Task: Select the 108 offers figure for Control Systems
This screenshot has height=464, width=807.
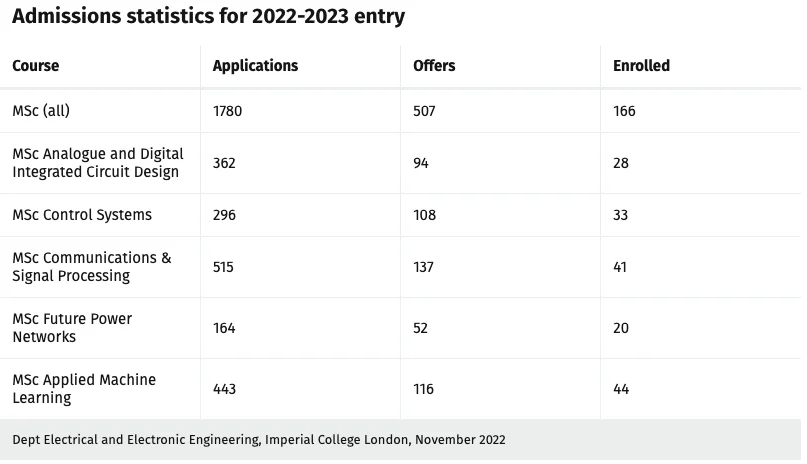Action: pyautogui.click(x=424, y=215)
